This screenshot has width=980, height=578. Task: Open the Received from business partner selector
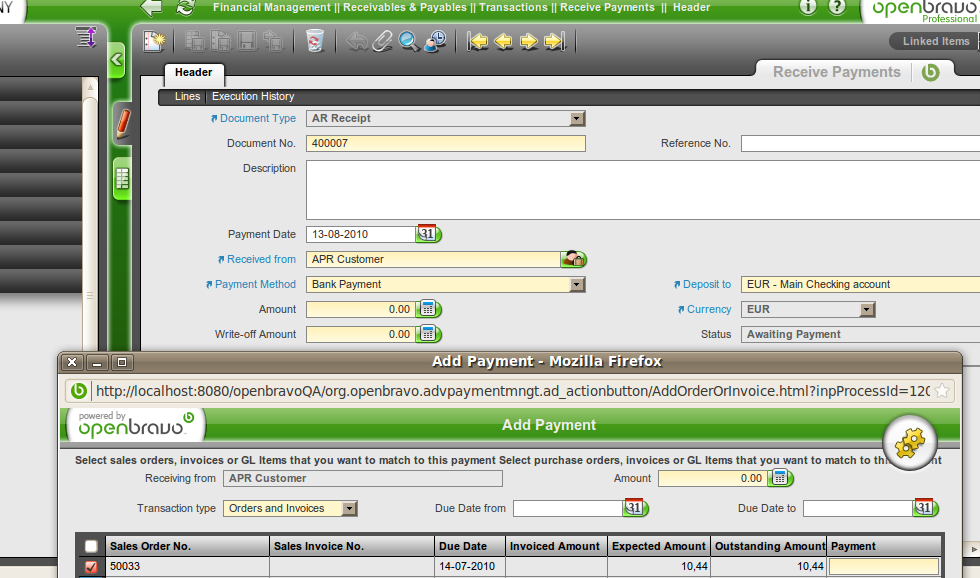point(574,259)
